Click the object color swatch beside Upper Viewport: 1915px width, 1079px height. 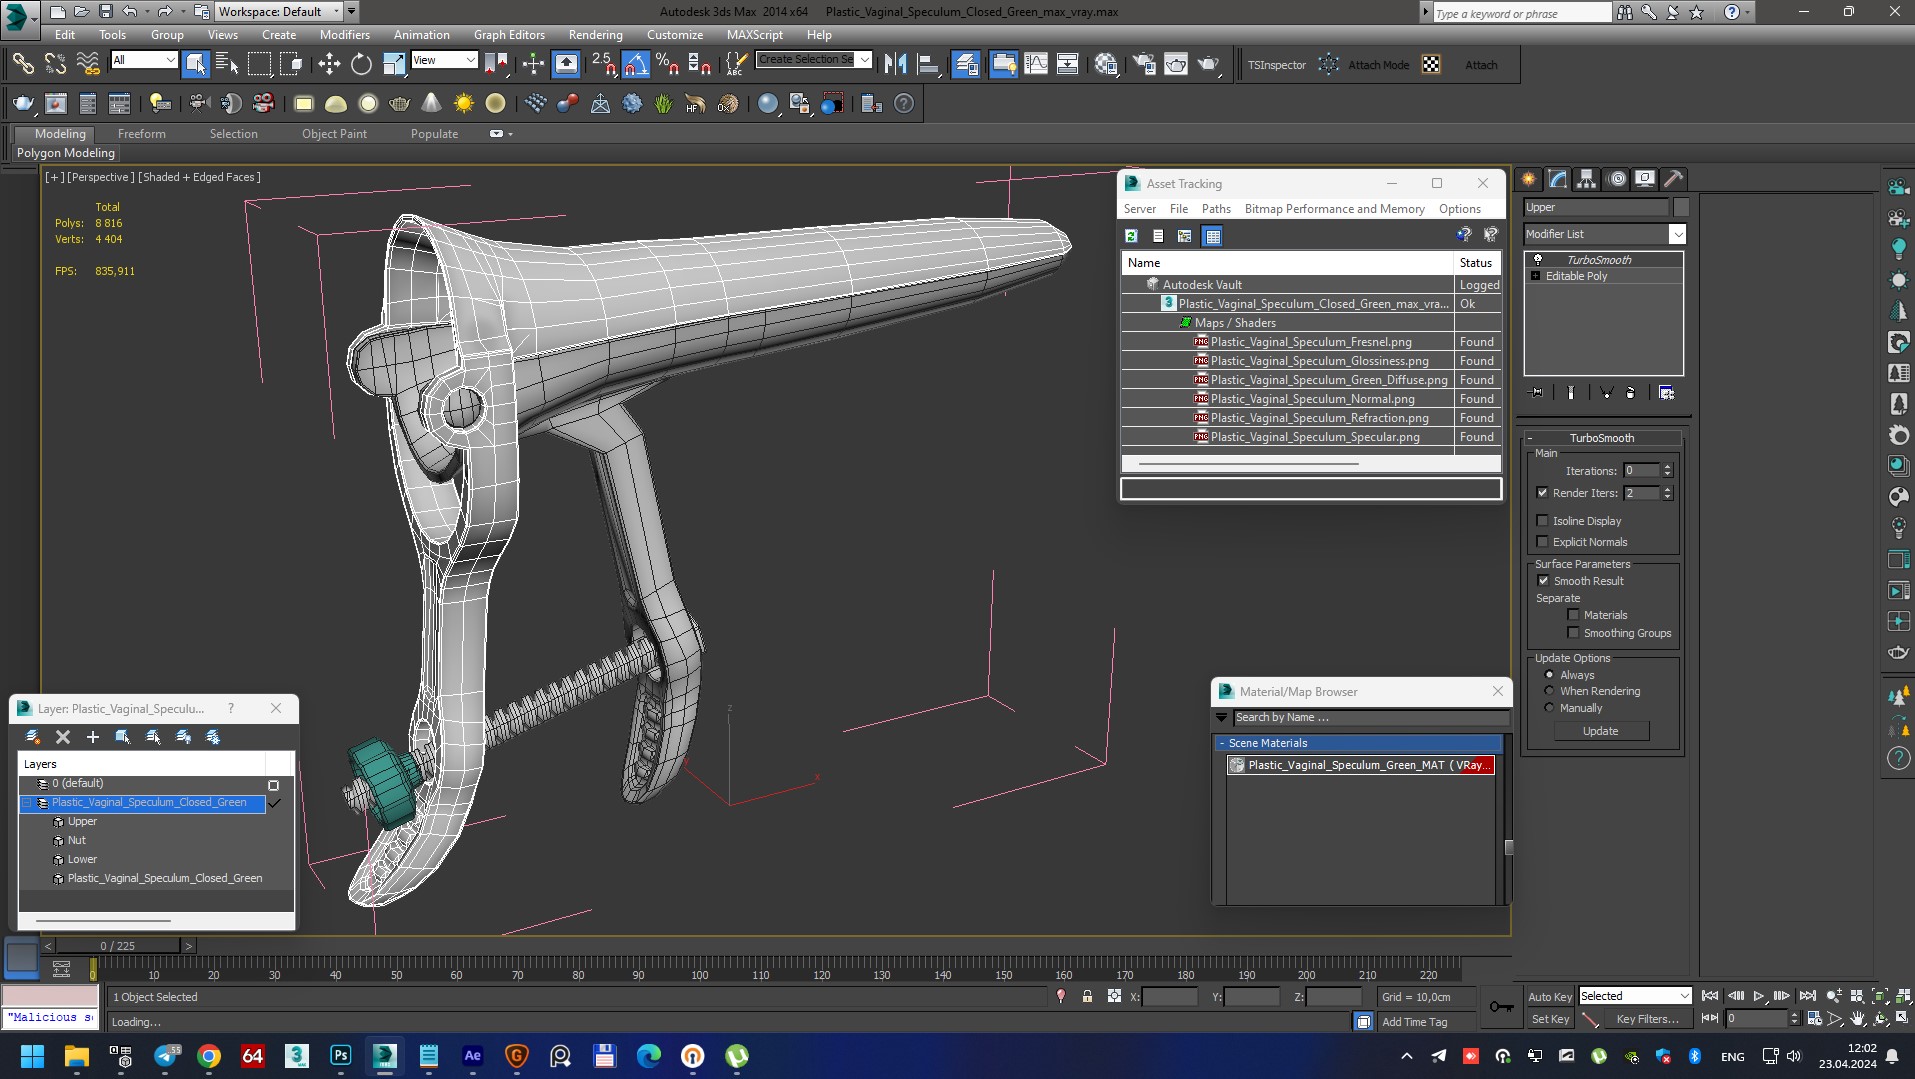pos(1681,207)
